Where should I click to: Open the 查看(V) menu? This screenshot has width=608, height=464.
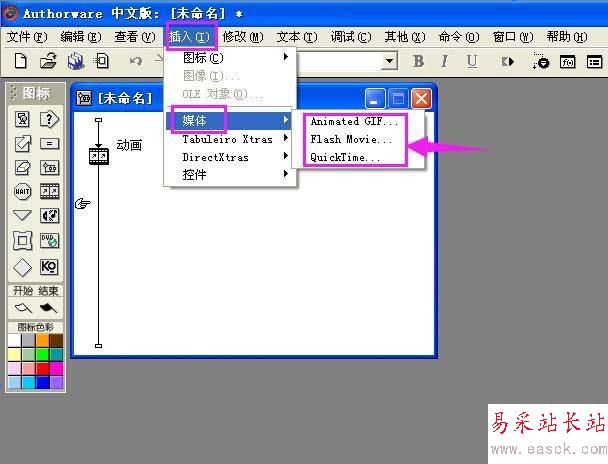point(135,37)
